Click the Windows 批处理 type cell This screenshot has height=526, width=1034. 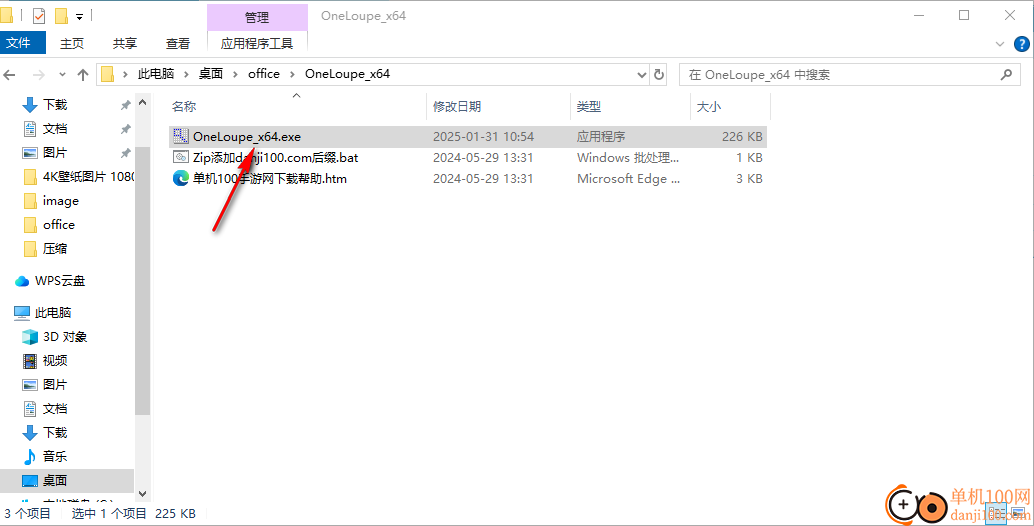click(627, 158)
